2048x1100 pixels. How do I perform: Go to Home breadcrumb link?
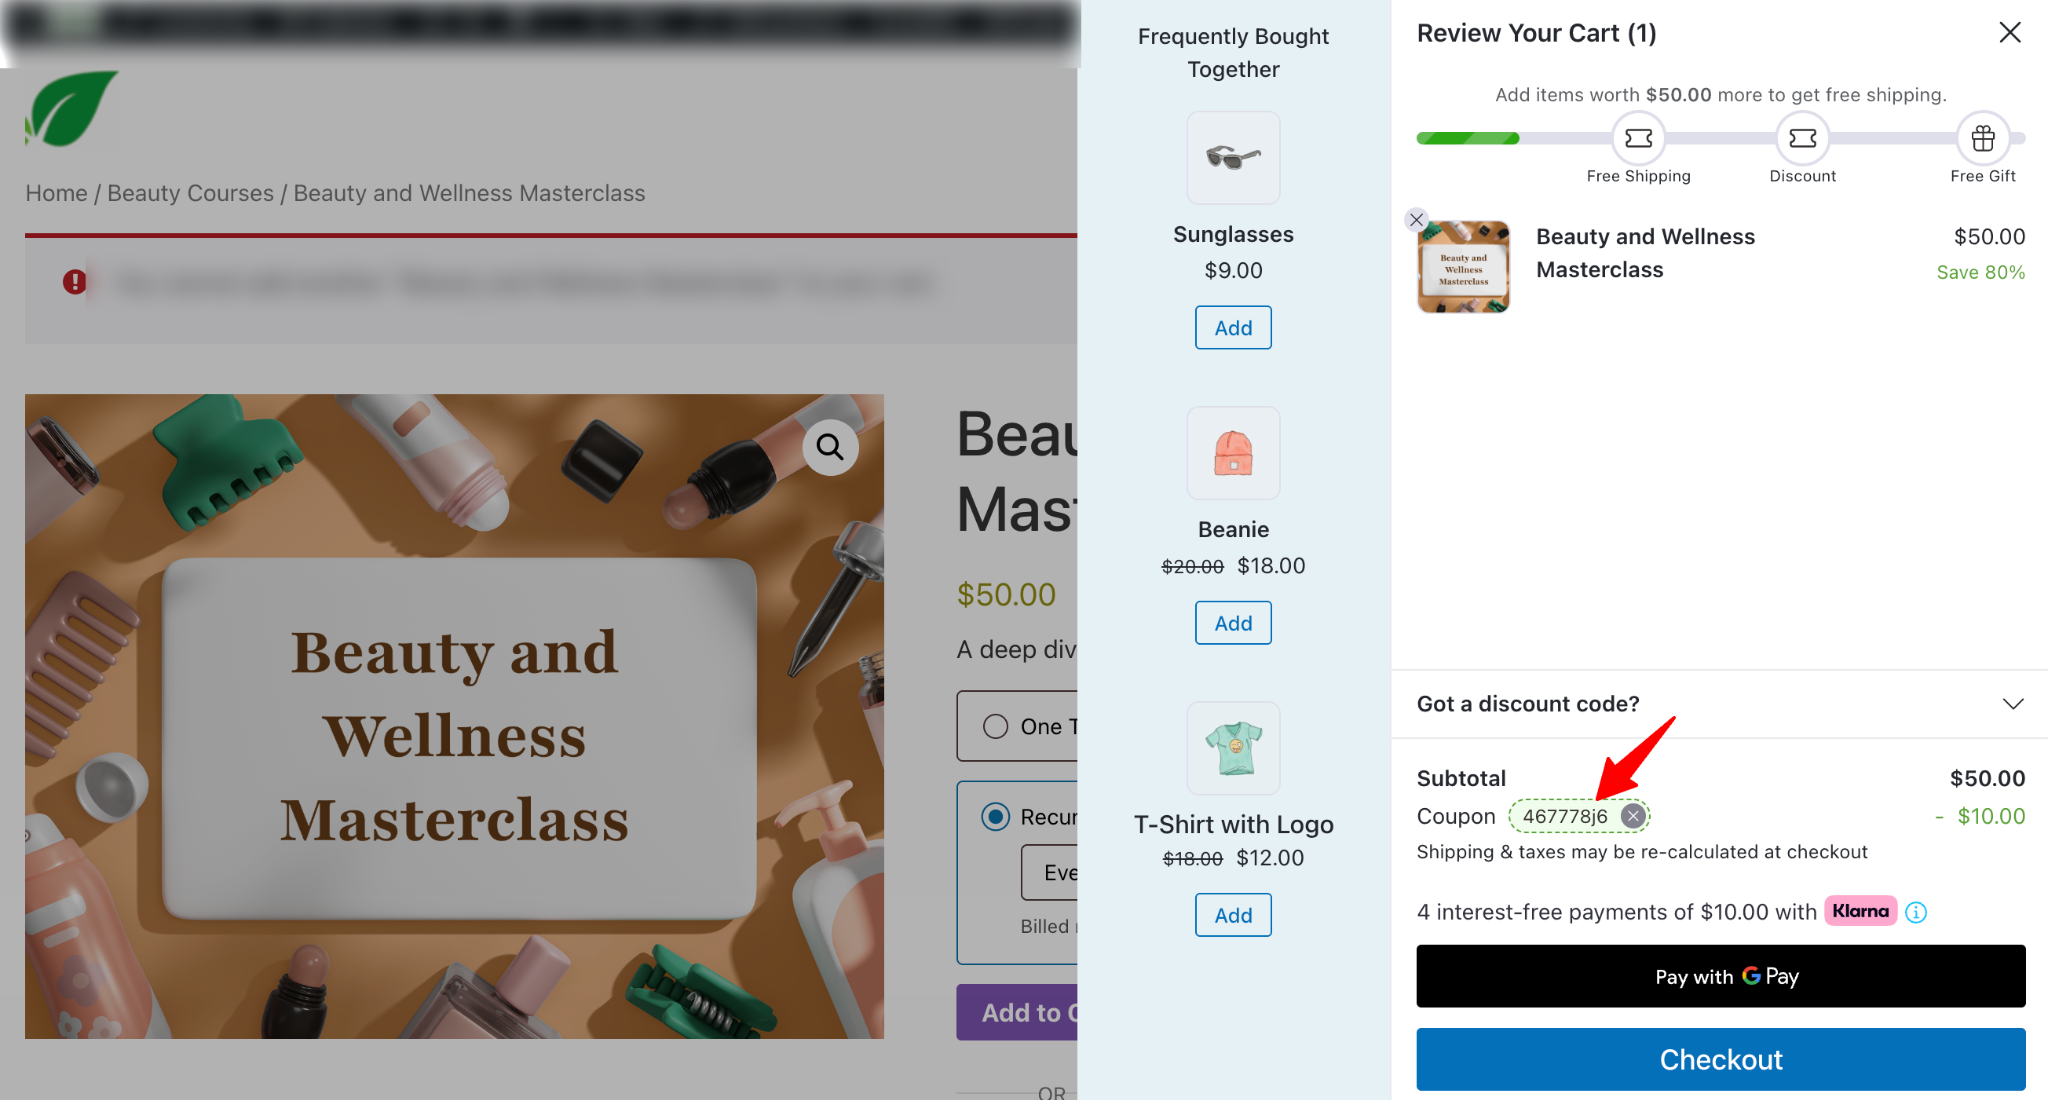[56, 193]
